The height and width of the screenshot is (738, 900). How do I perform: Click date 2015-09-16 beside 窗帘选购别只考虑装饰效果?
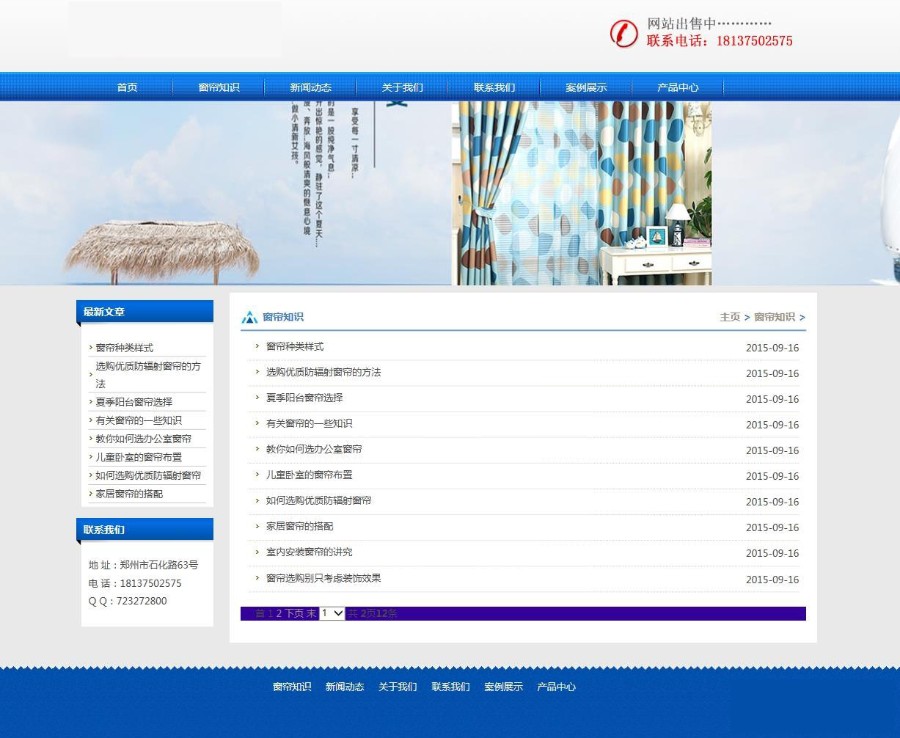coord(772,579)
